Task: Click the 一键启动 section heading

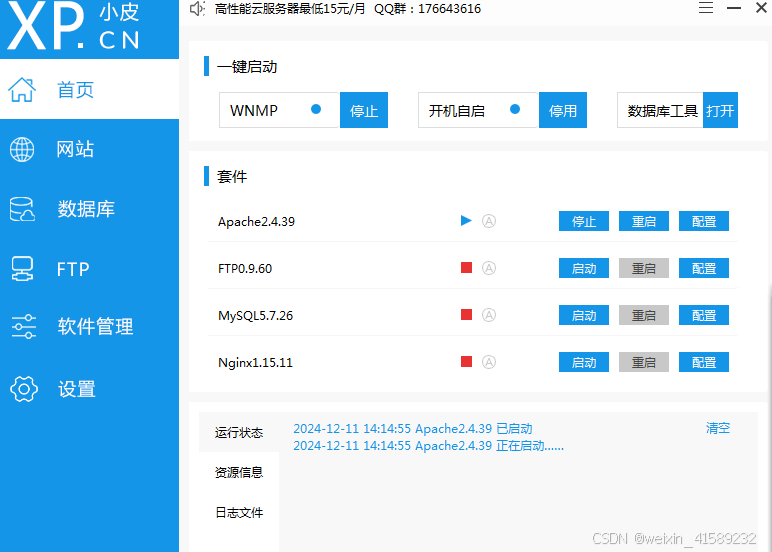Action: click(247, 66)
